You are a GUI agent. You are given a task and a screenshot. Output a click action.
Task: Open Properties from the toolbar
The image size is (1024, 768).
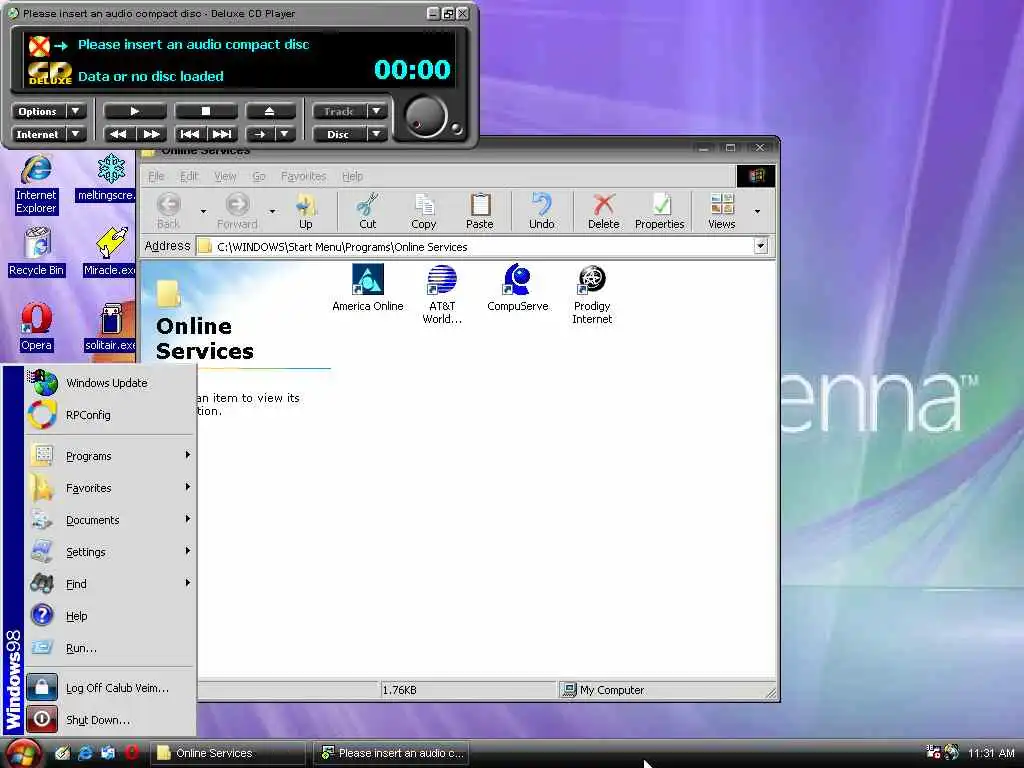point(660,211)
